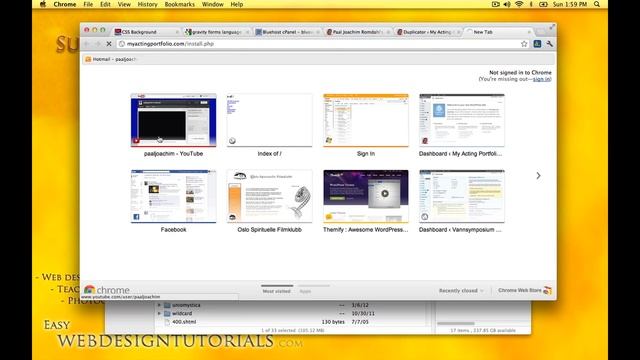Open Dashboard Vannsymposium thumbnail
This screenshot has height=360, width=640.
coord(462,196)
